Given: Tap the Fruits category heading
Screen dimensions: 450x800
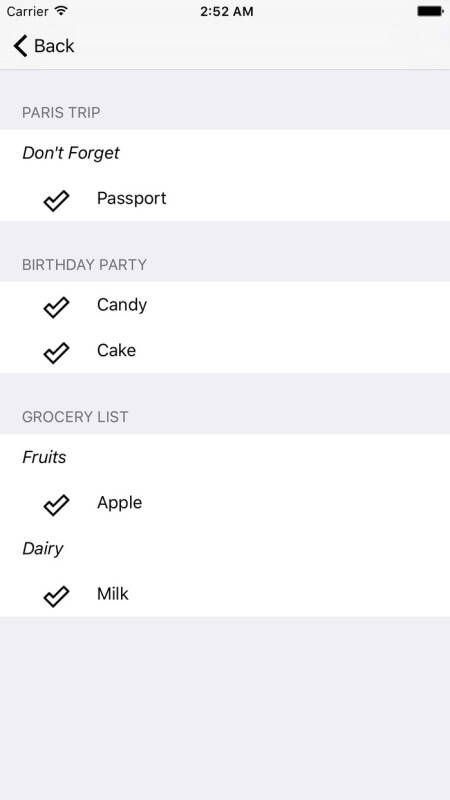Looking at the screenshot, I should tap(44, 457).
